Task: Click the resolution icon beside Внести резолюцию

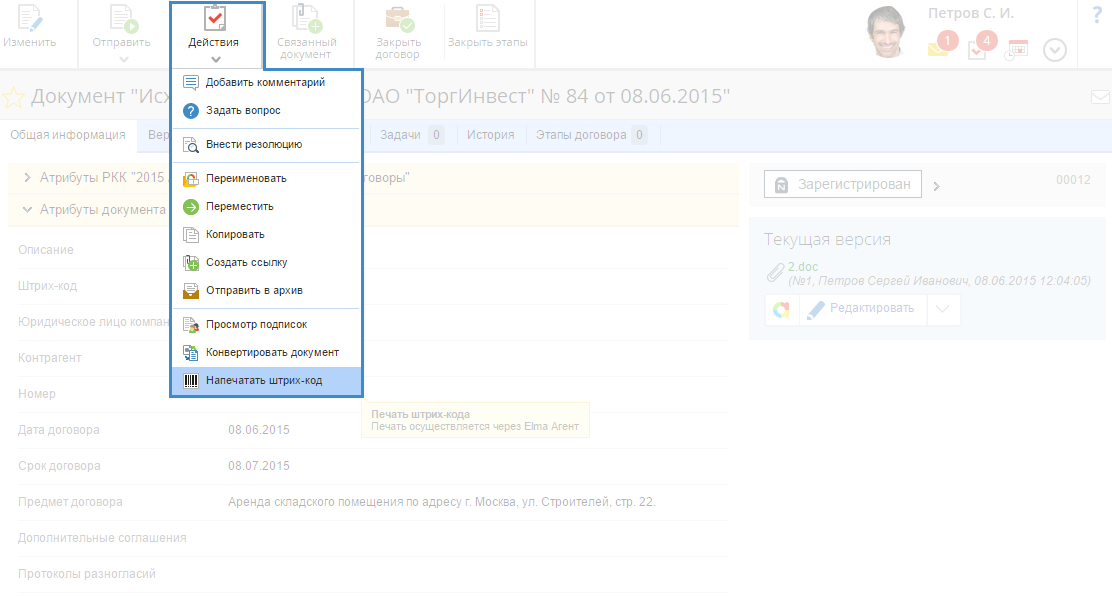Action: [191, 145]
